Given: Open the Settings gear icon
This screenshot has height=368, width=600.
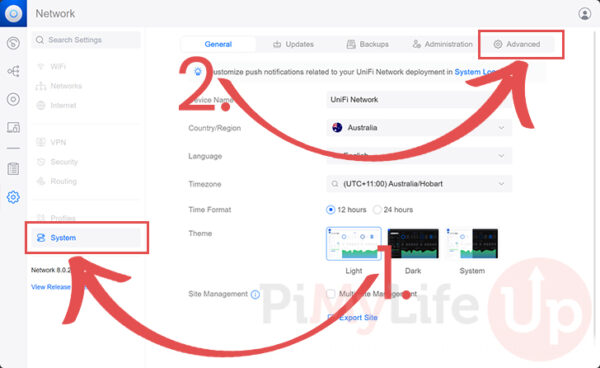Looking at the screenshot, I should click(x=13, y=197).
